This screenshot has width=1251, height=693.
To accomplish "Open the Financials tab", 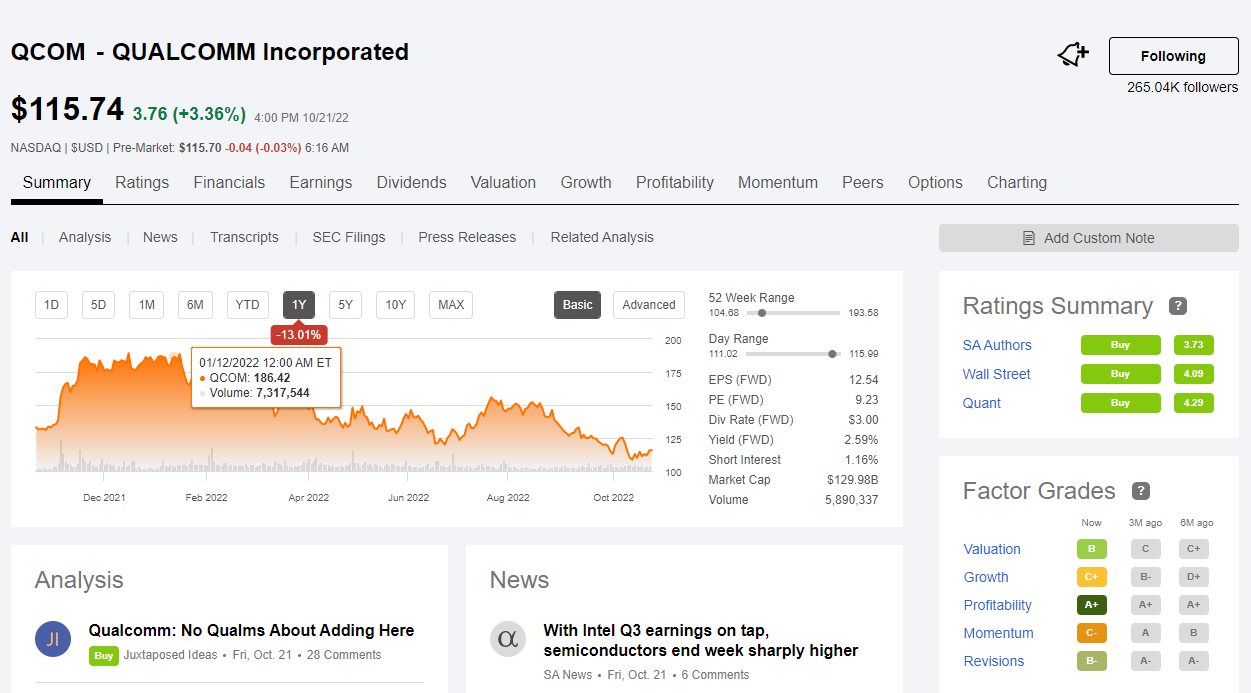I will pyautogui.click(x=229, y=182).
